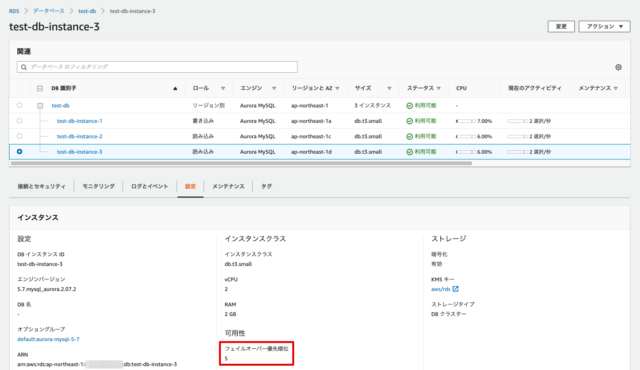Collapse all rows via header minus icon
Screen dimensions: 640x370
coord(40,88)
